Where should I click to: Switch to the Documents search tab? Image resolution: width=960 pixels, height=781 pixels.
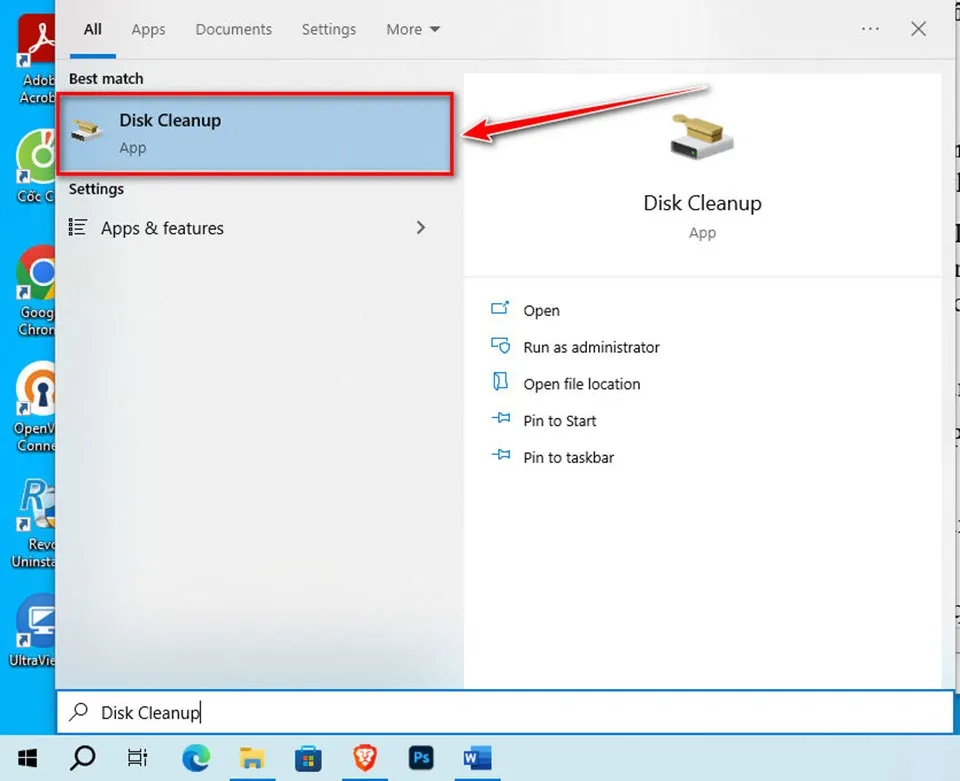point(233,29)
